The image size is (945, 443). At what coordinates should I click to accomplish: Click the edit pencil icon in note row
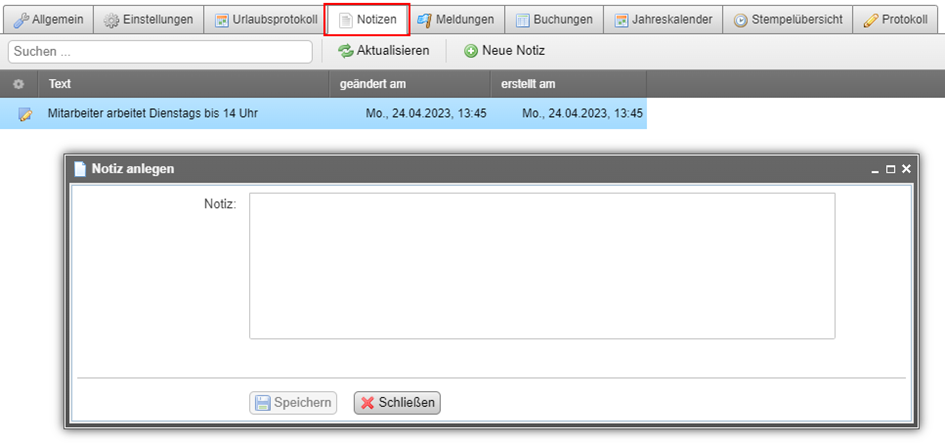pyautogui.click(x=25, y=114)
